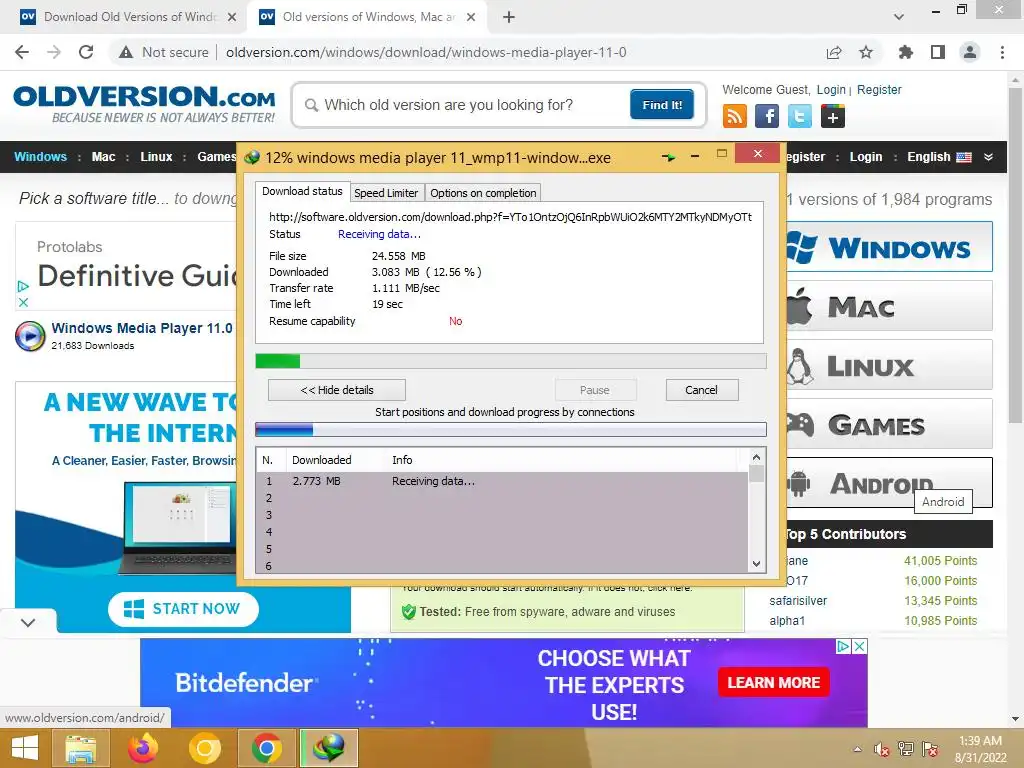Screen dimensions: 1024x768
Task: Click the browser forward arrow
Action: coord(54,52)
